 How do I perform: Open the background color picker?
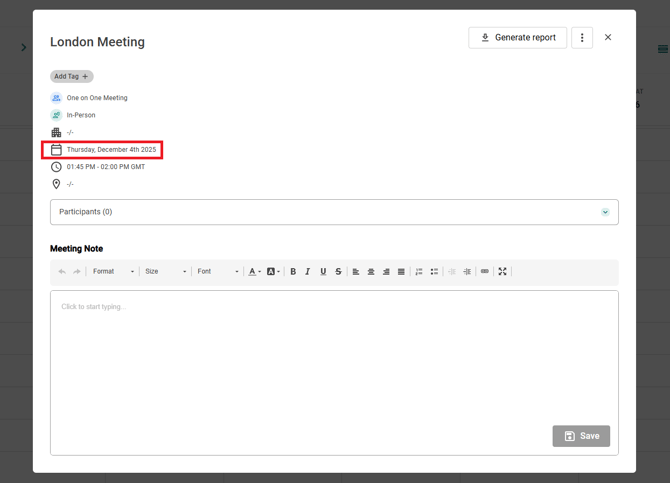tap(273, 271)
